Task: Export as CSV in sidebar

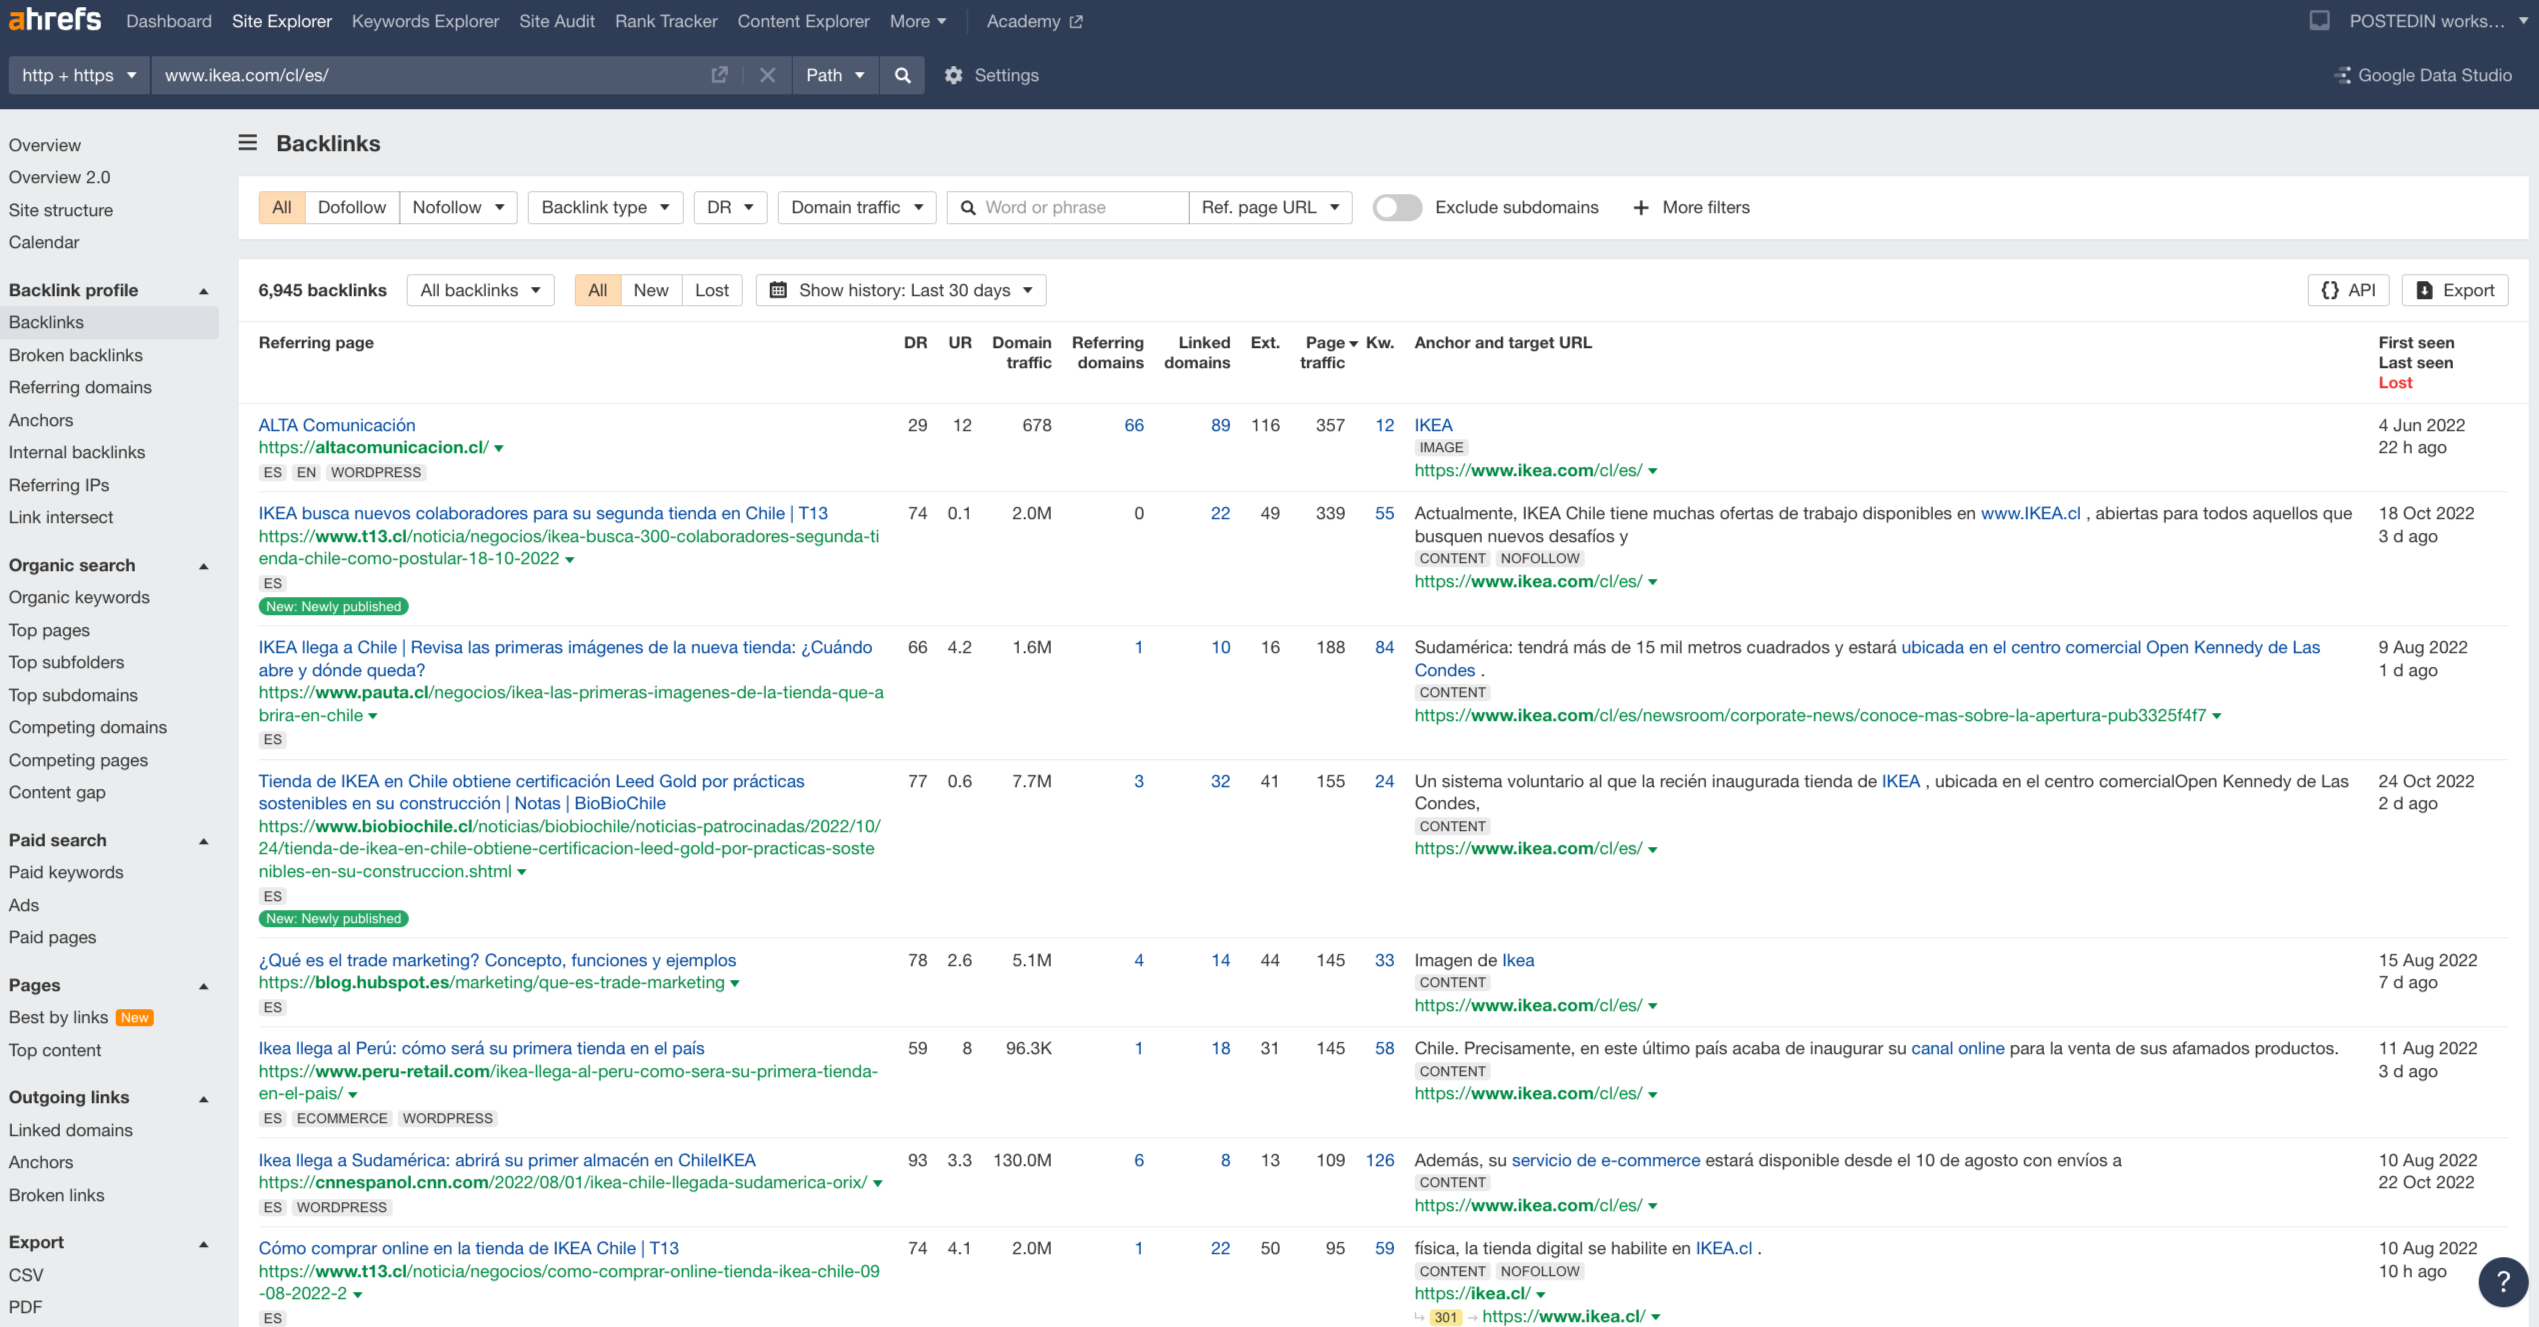Action: point(26,1275)
